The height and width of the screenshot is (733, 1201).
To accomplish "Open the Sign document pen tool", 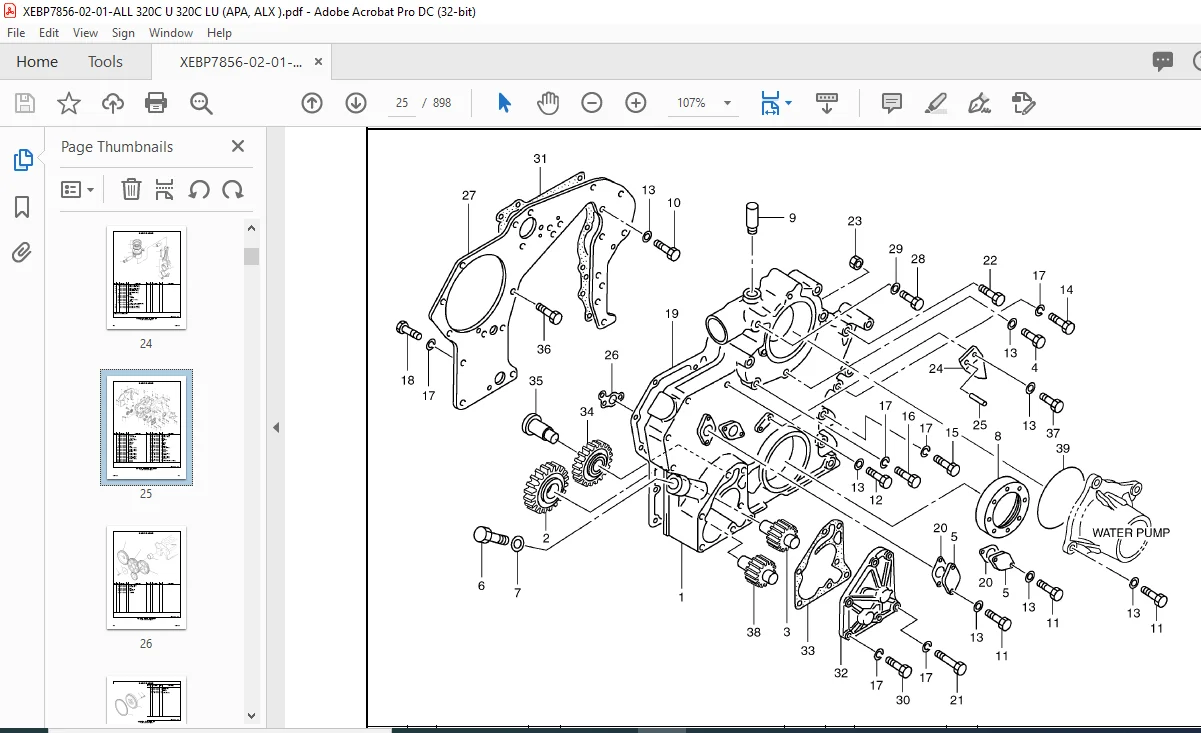I will (979, 103).
